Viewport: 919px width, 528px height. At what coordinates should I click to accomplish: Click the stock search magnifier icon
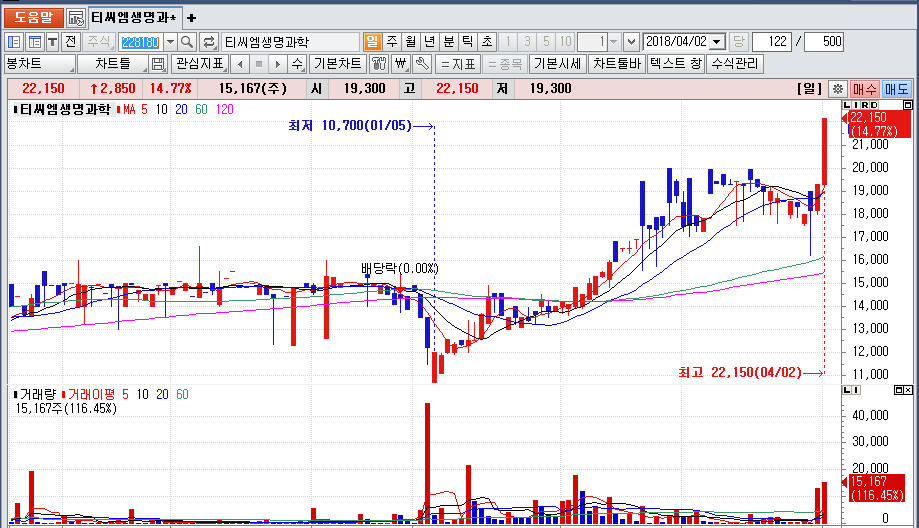[x=186, y=42]
